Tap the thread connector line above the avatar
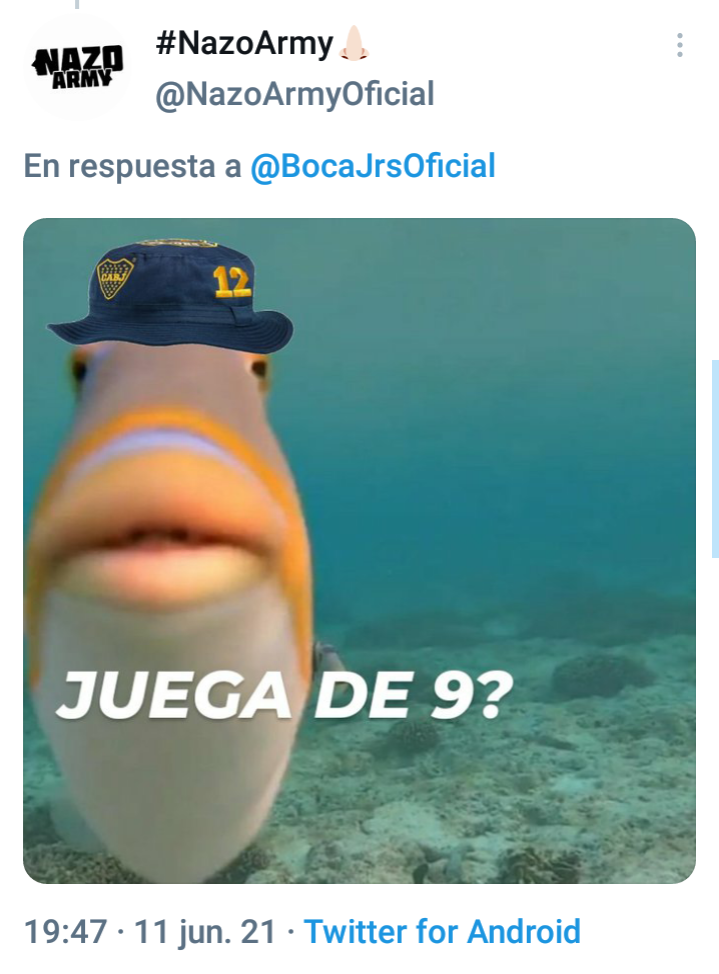The image size is (719, 974). (77, 4)
